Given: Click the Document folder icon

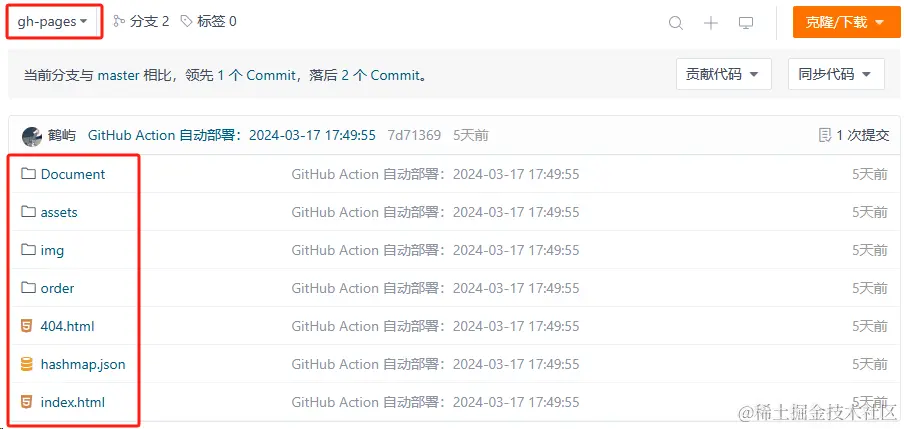Looking at the screenshot, I should coord(28,174).
